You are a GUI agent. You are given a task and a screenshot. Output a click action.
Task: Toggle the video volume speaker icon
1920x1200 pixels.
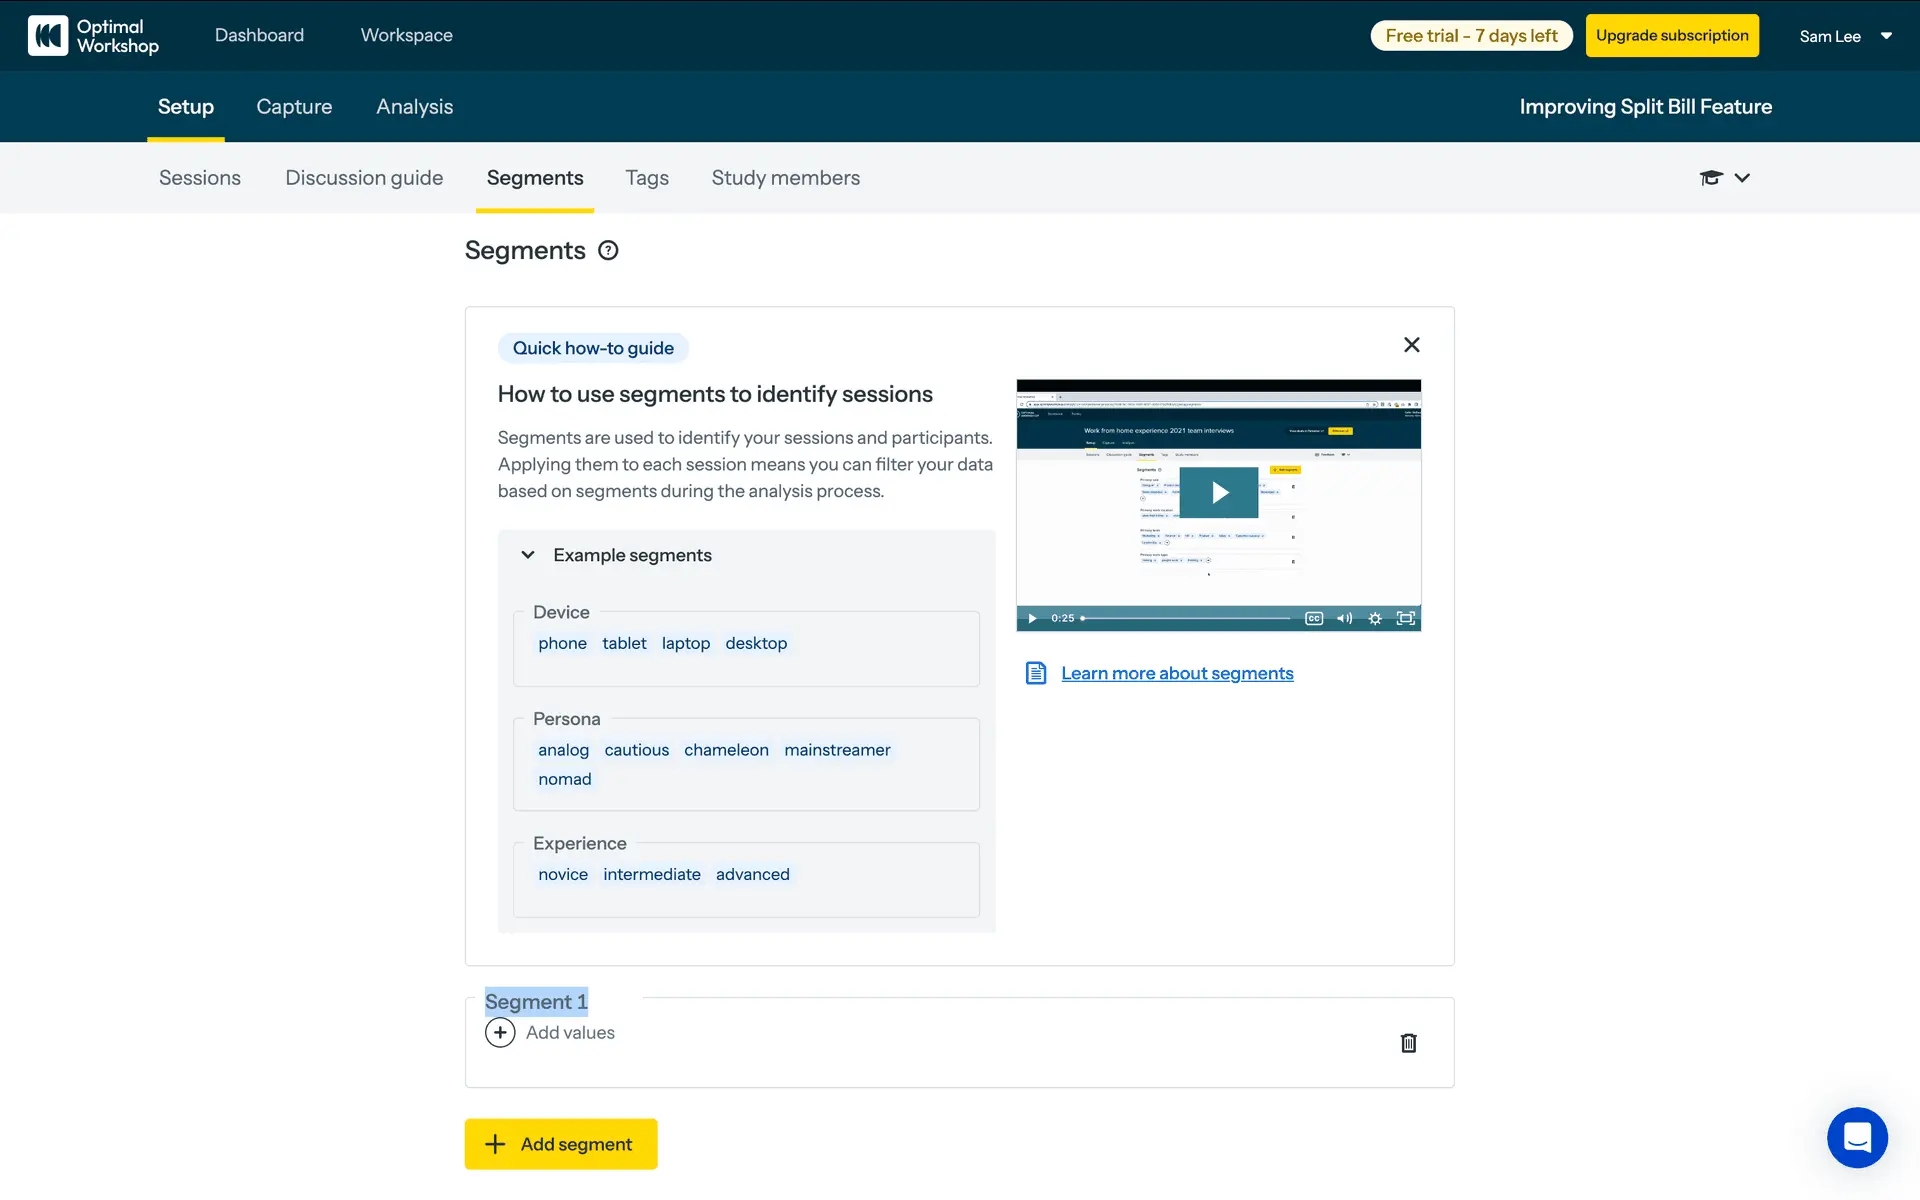(1344, 618)
